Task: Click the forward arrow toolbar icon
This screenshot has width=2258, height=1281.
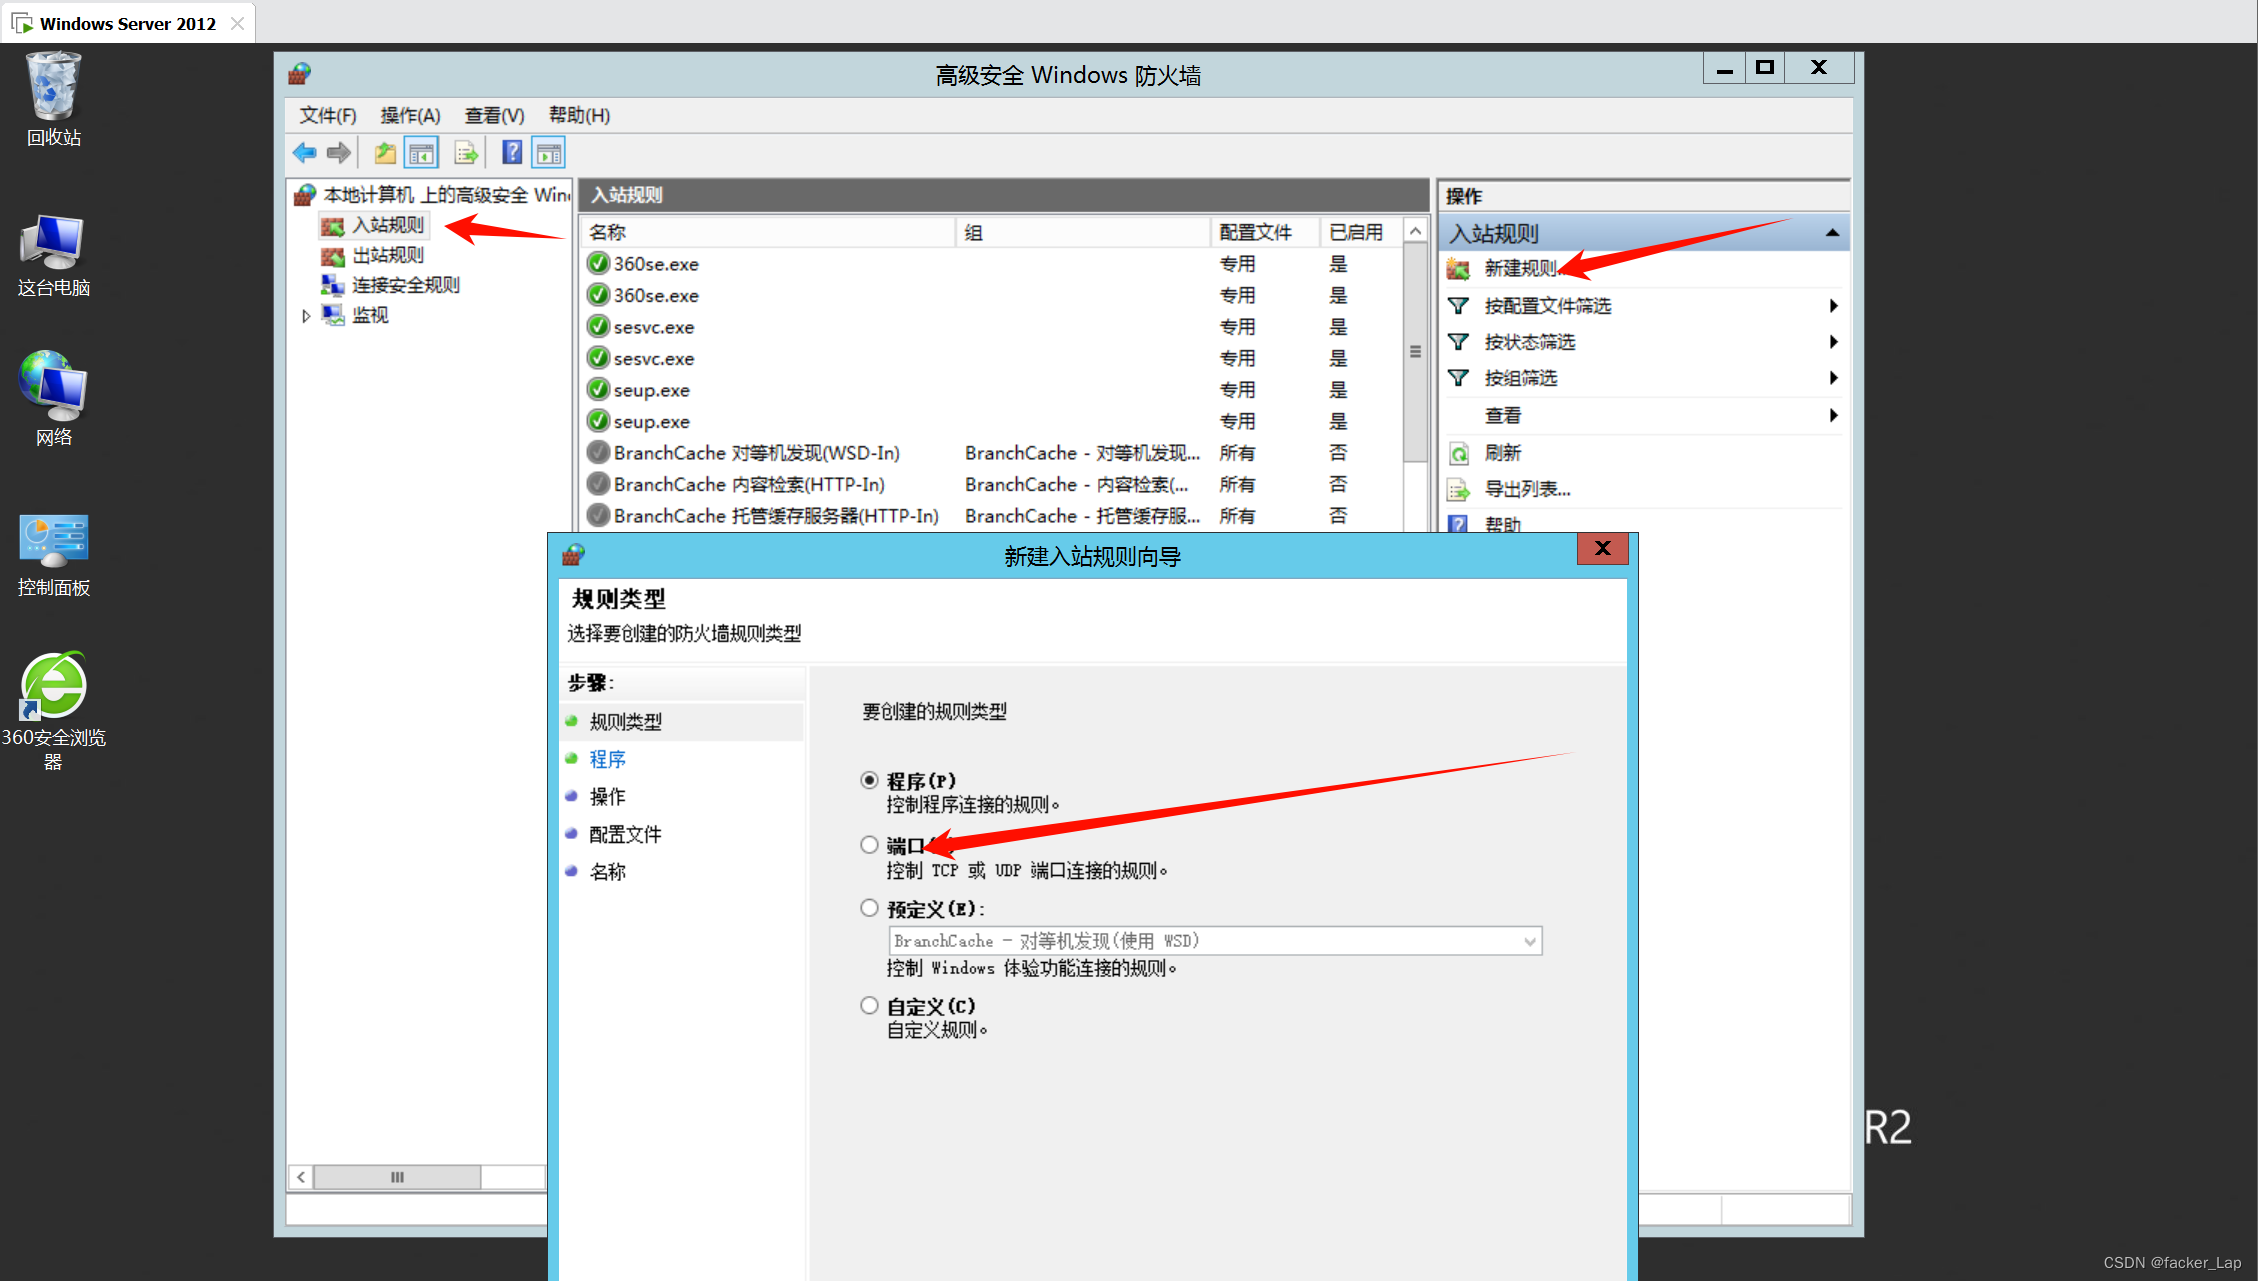Action: pos(339,153)
